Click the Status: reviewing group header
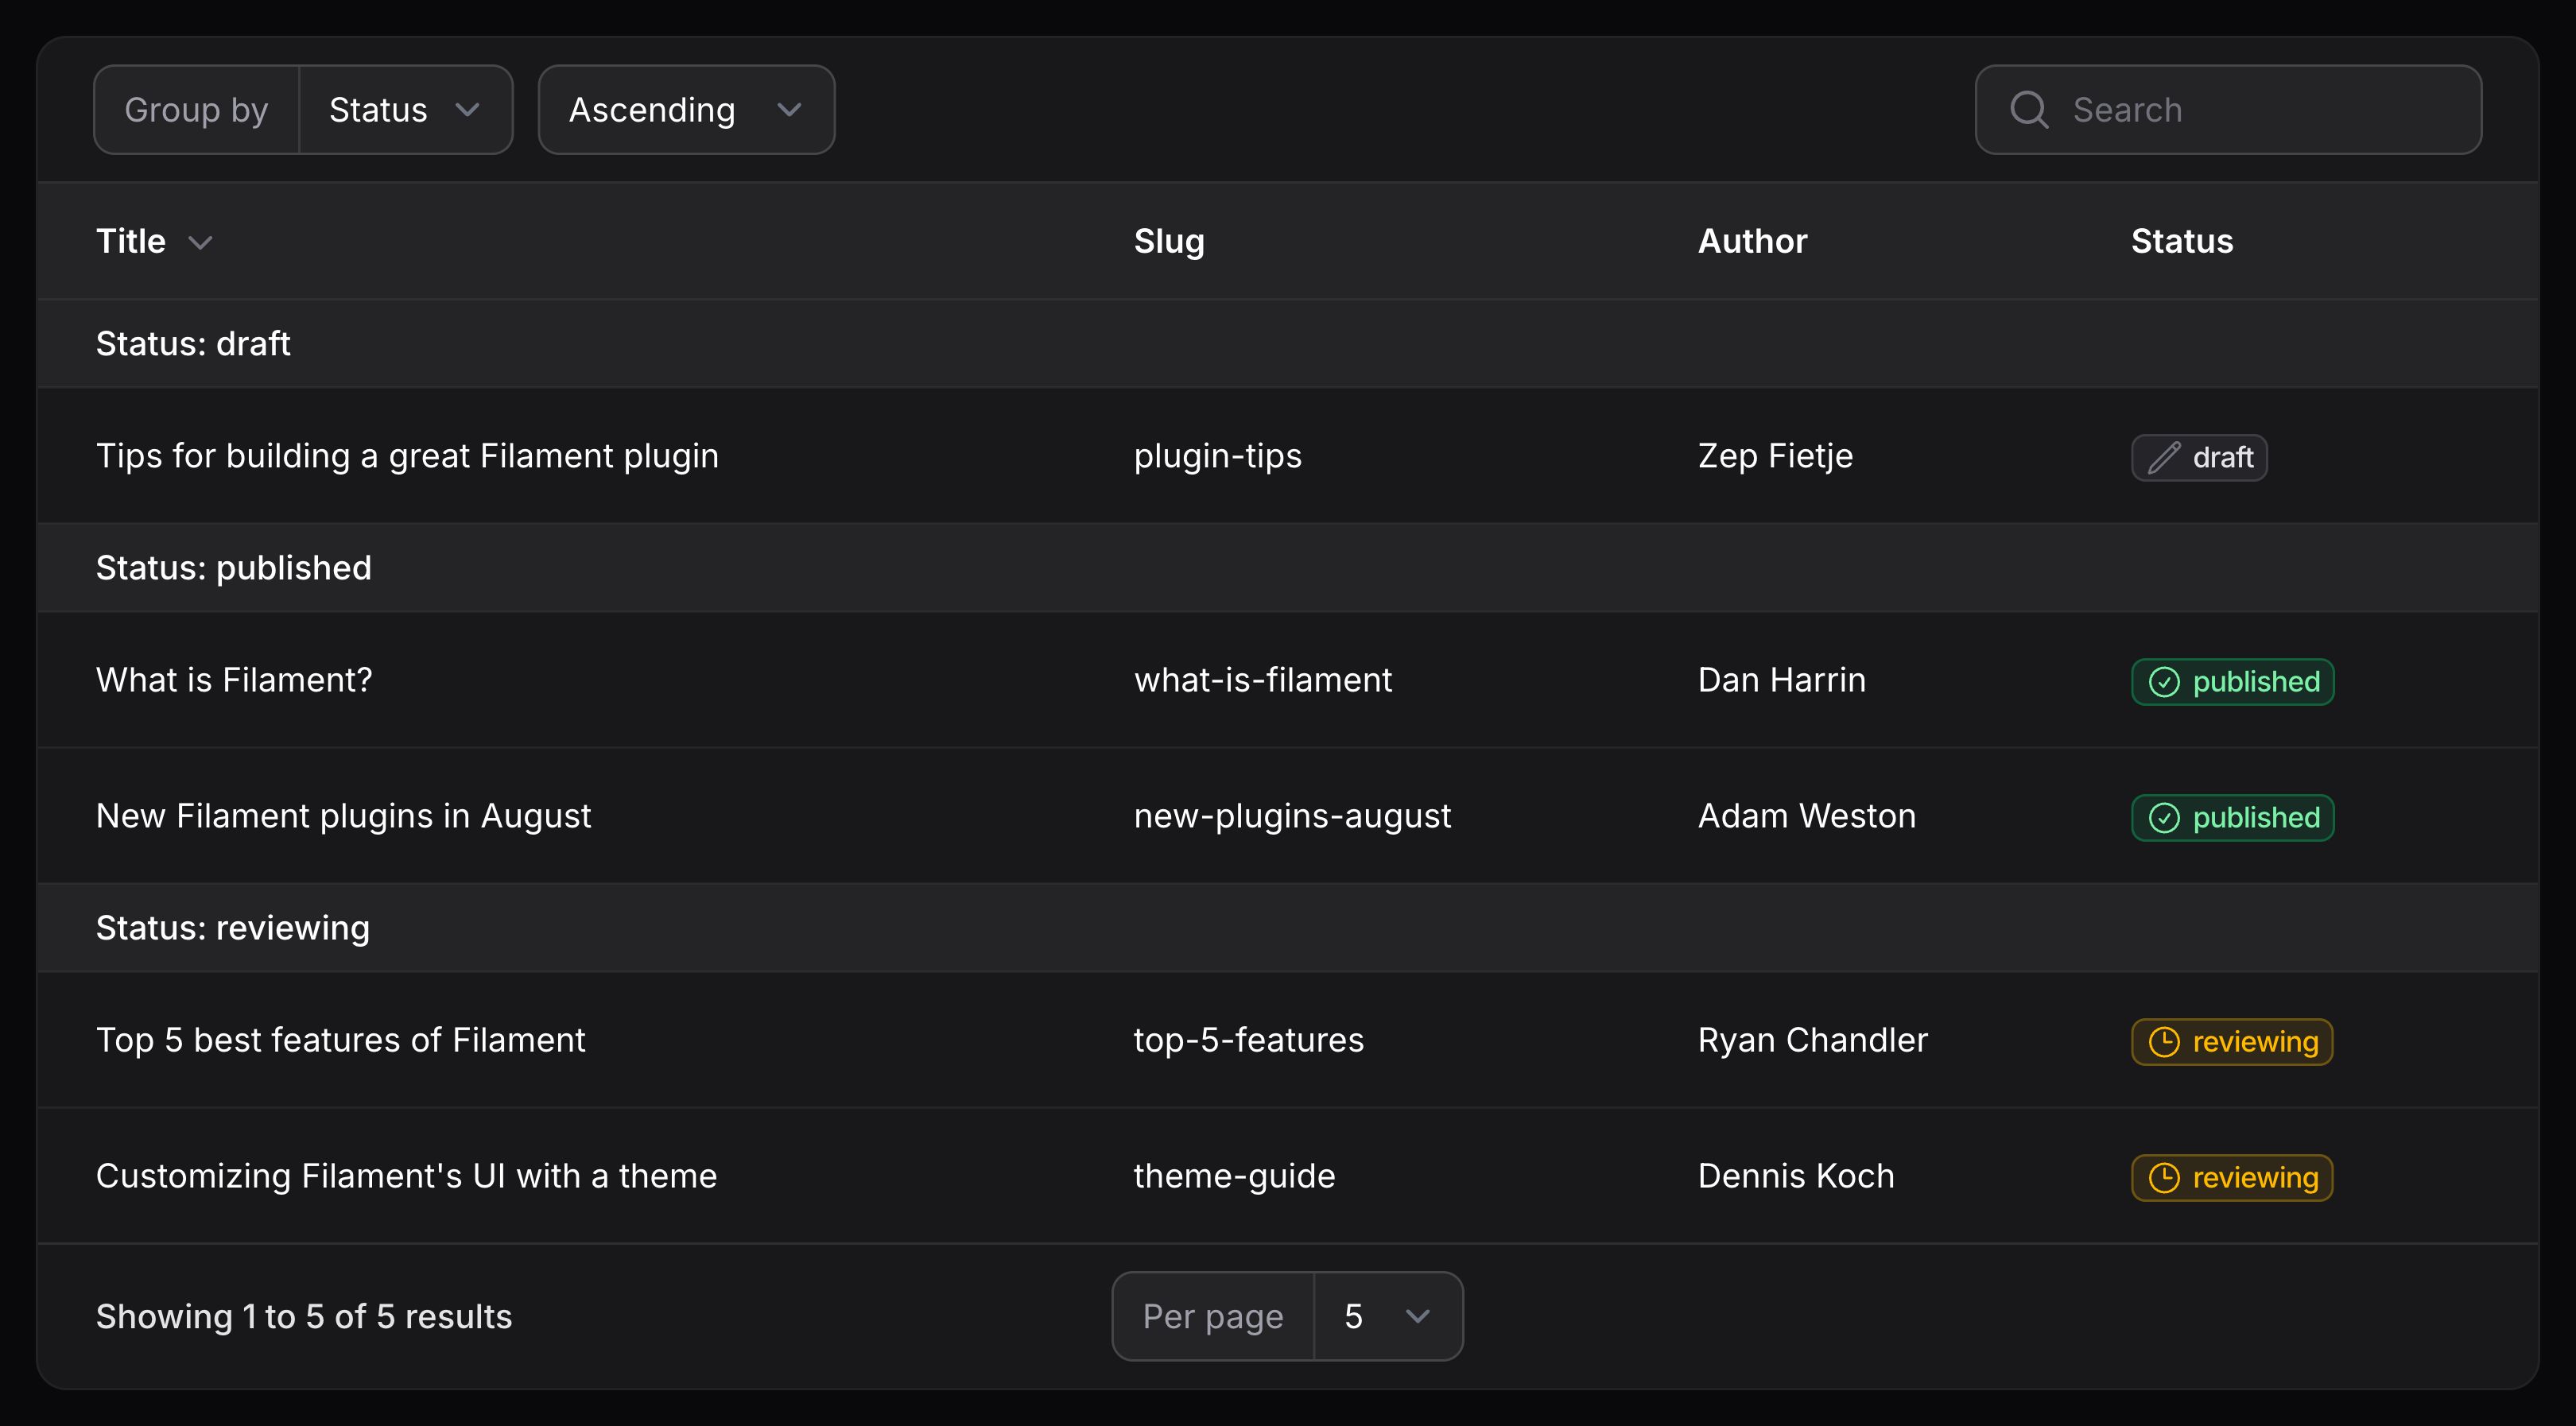The width and height of the screenshot is (2576, 1426). pyautogui.click(x=1288, y=928)
